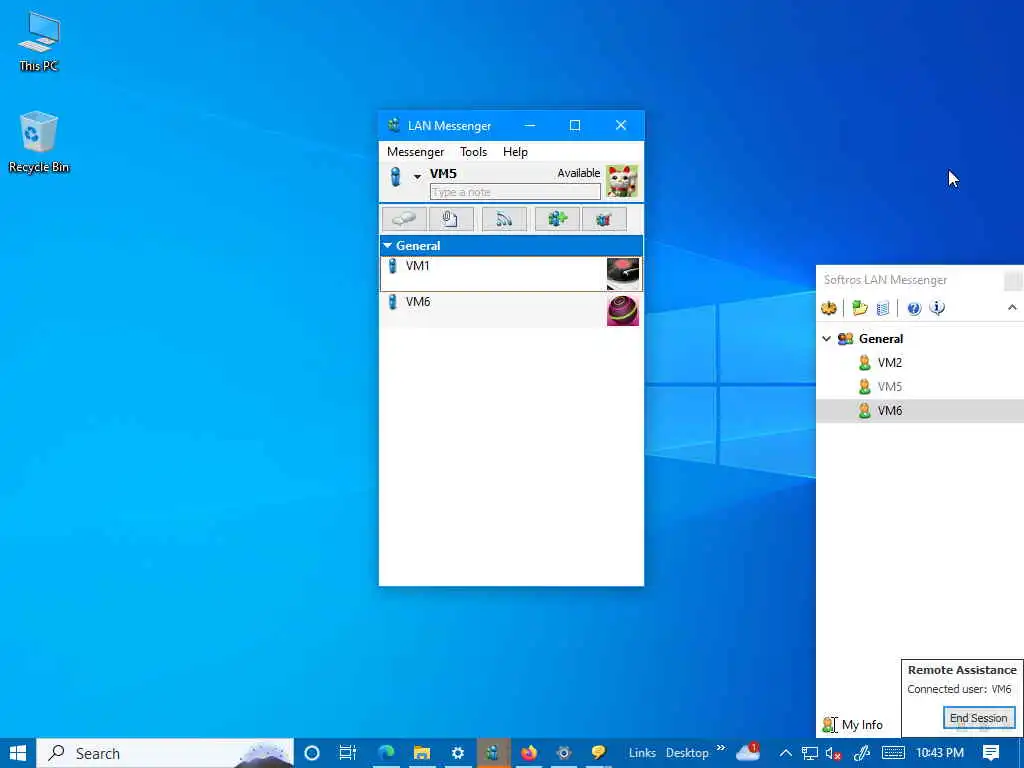The height and width of the screenshot is (768, 1024).
Task: Open the white gear Settings taskbar icon
Action: coord(457,753)
